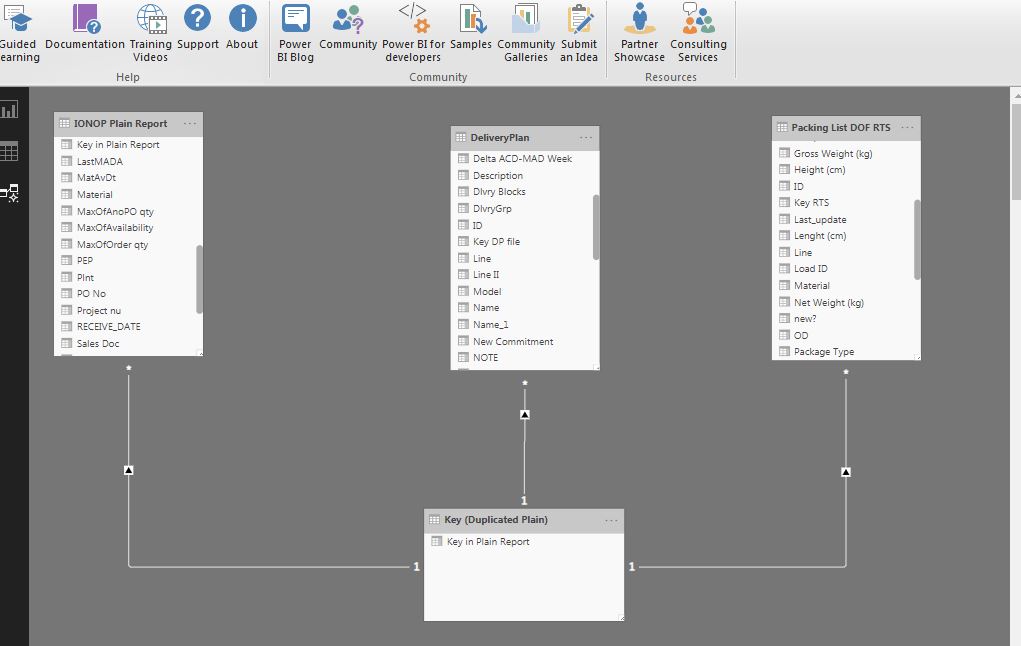Open Partner Showcase
Viewport: 1021px width, 646px height.
point(639,33)
